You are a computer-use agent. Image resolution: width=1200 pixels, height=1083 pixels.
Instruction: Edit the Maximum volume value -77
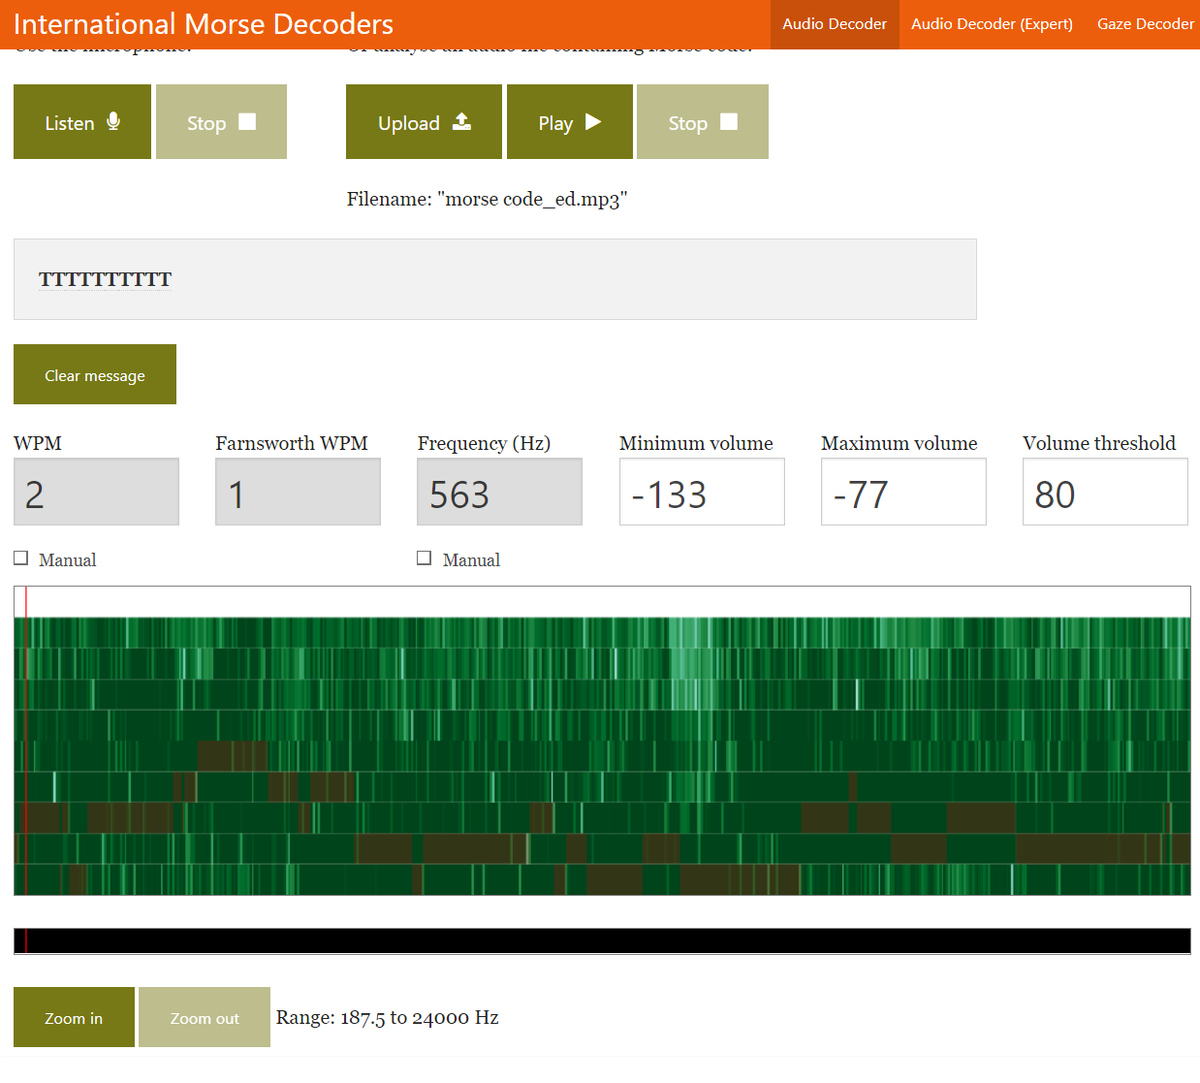click(904, 492)
